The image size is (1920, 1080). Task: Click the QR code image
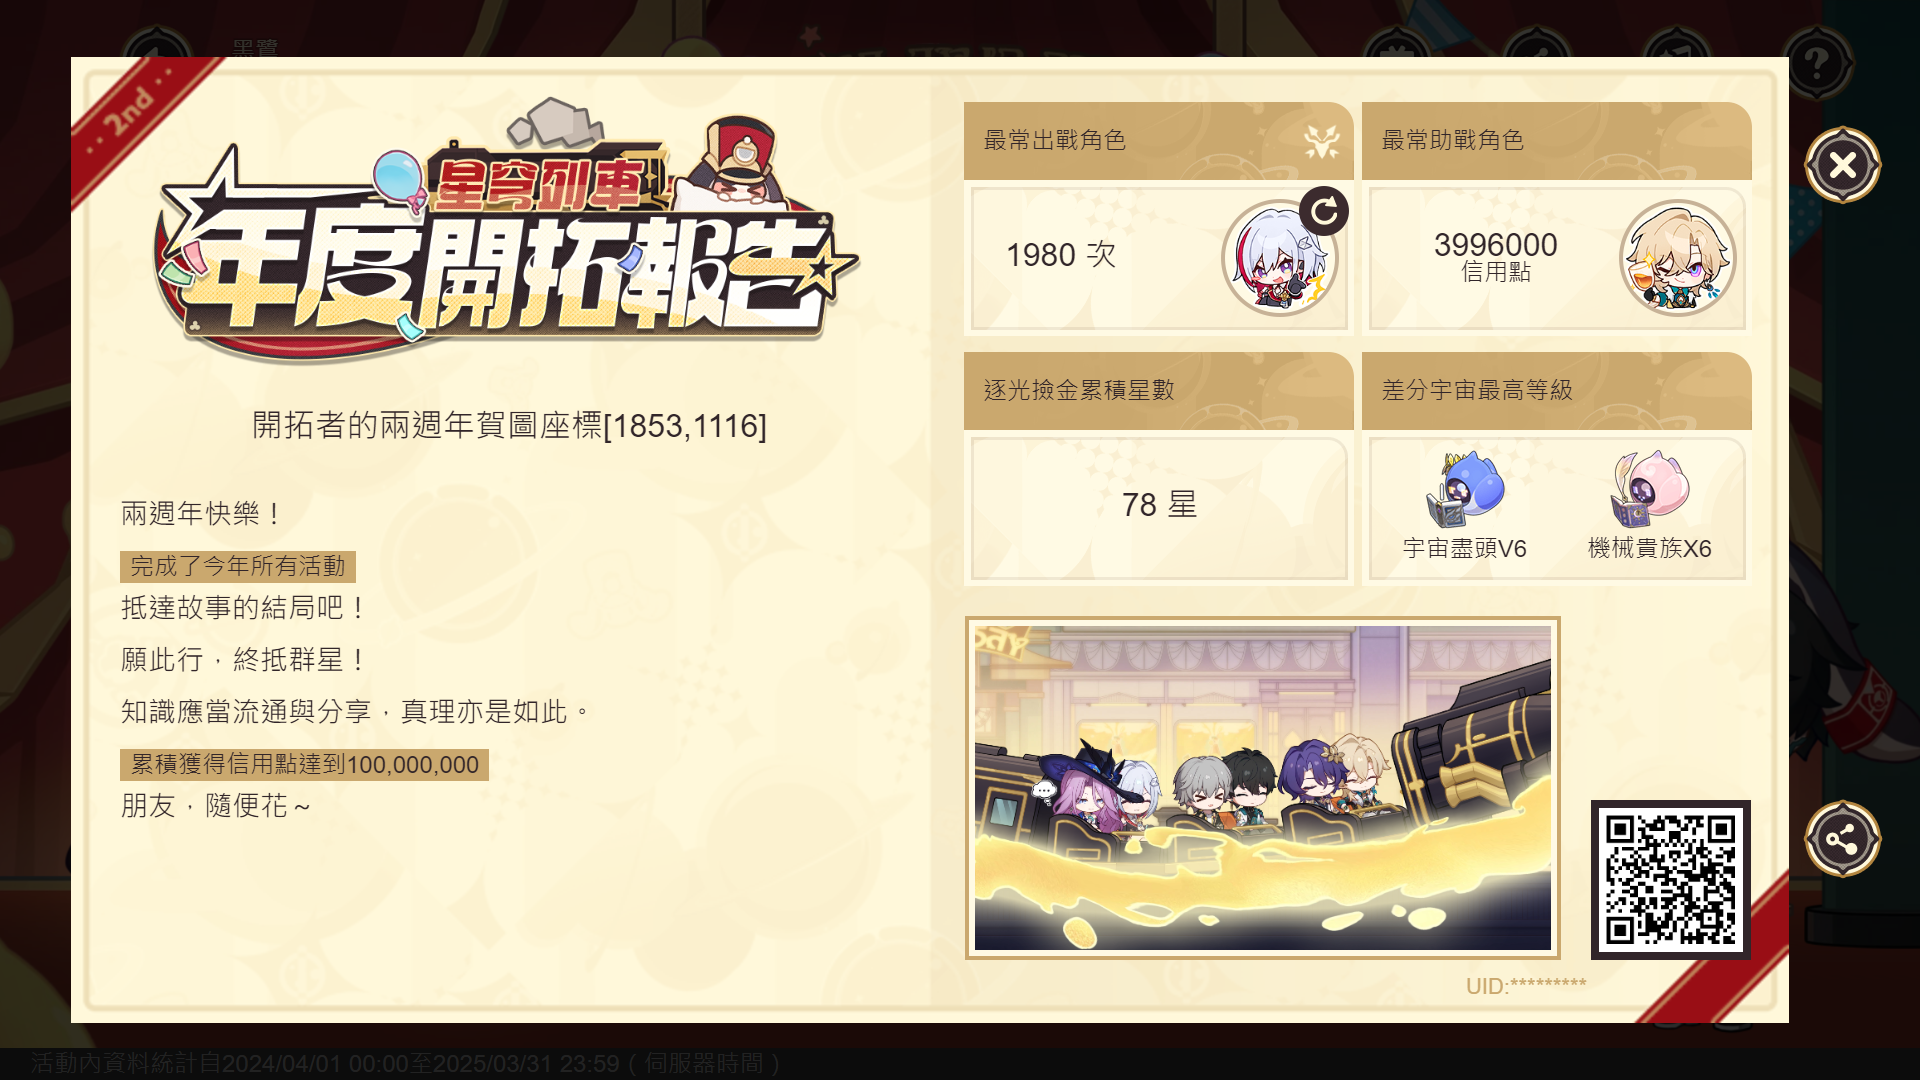click(x=1671, y=880)
